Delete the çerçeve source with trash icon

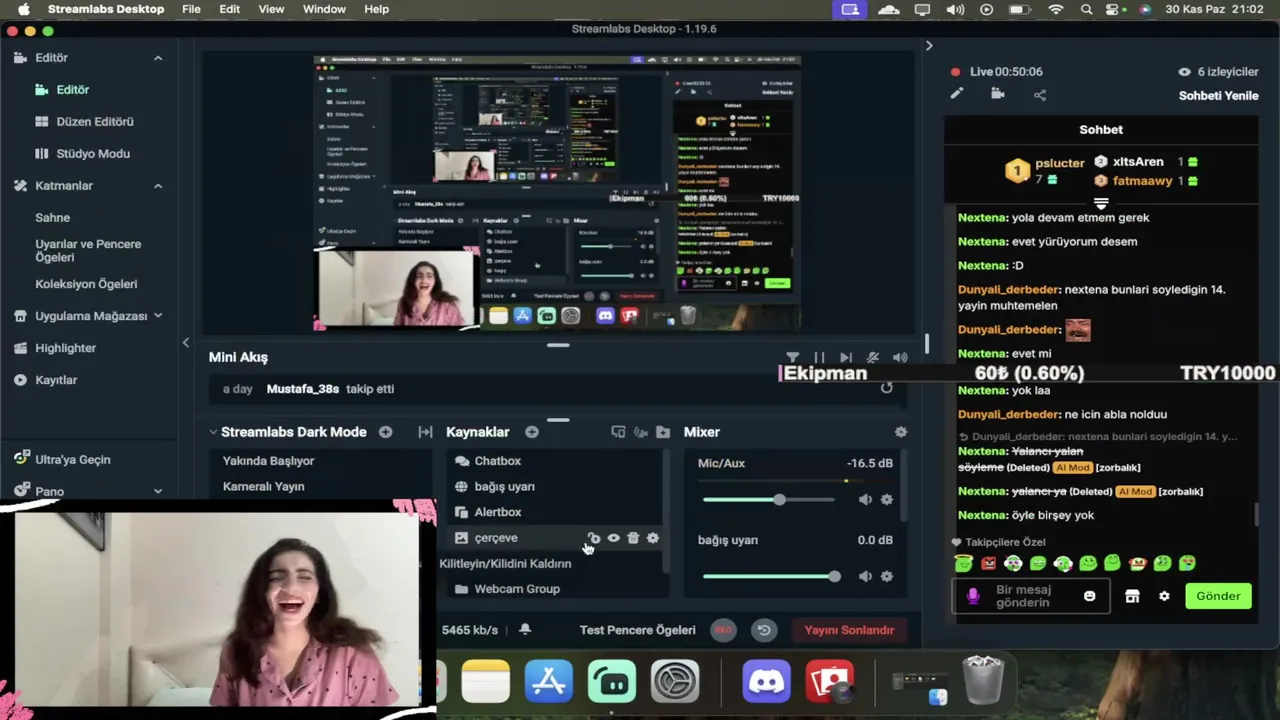633,538
